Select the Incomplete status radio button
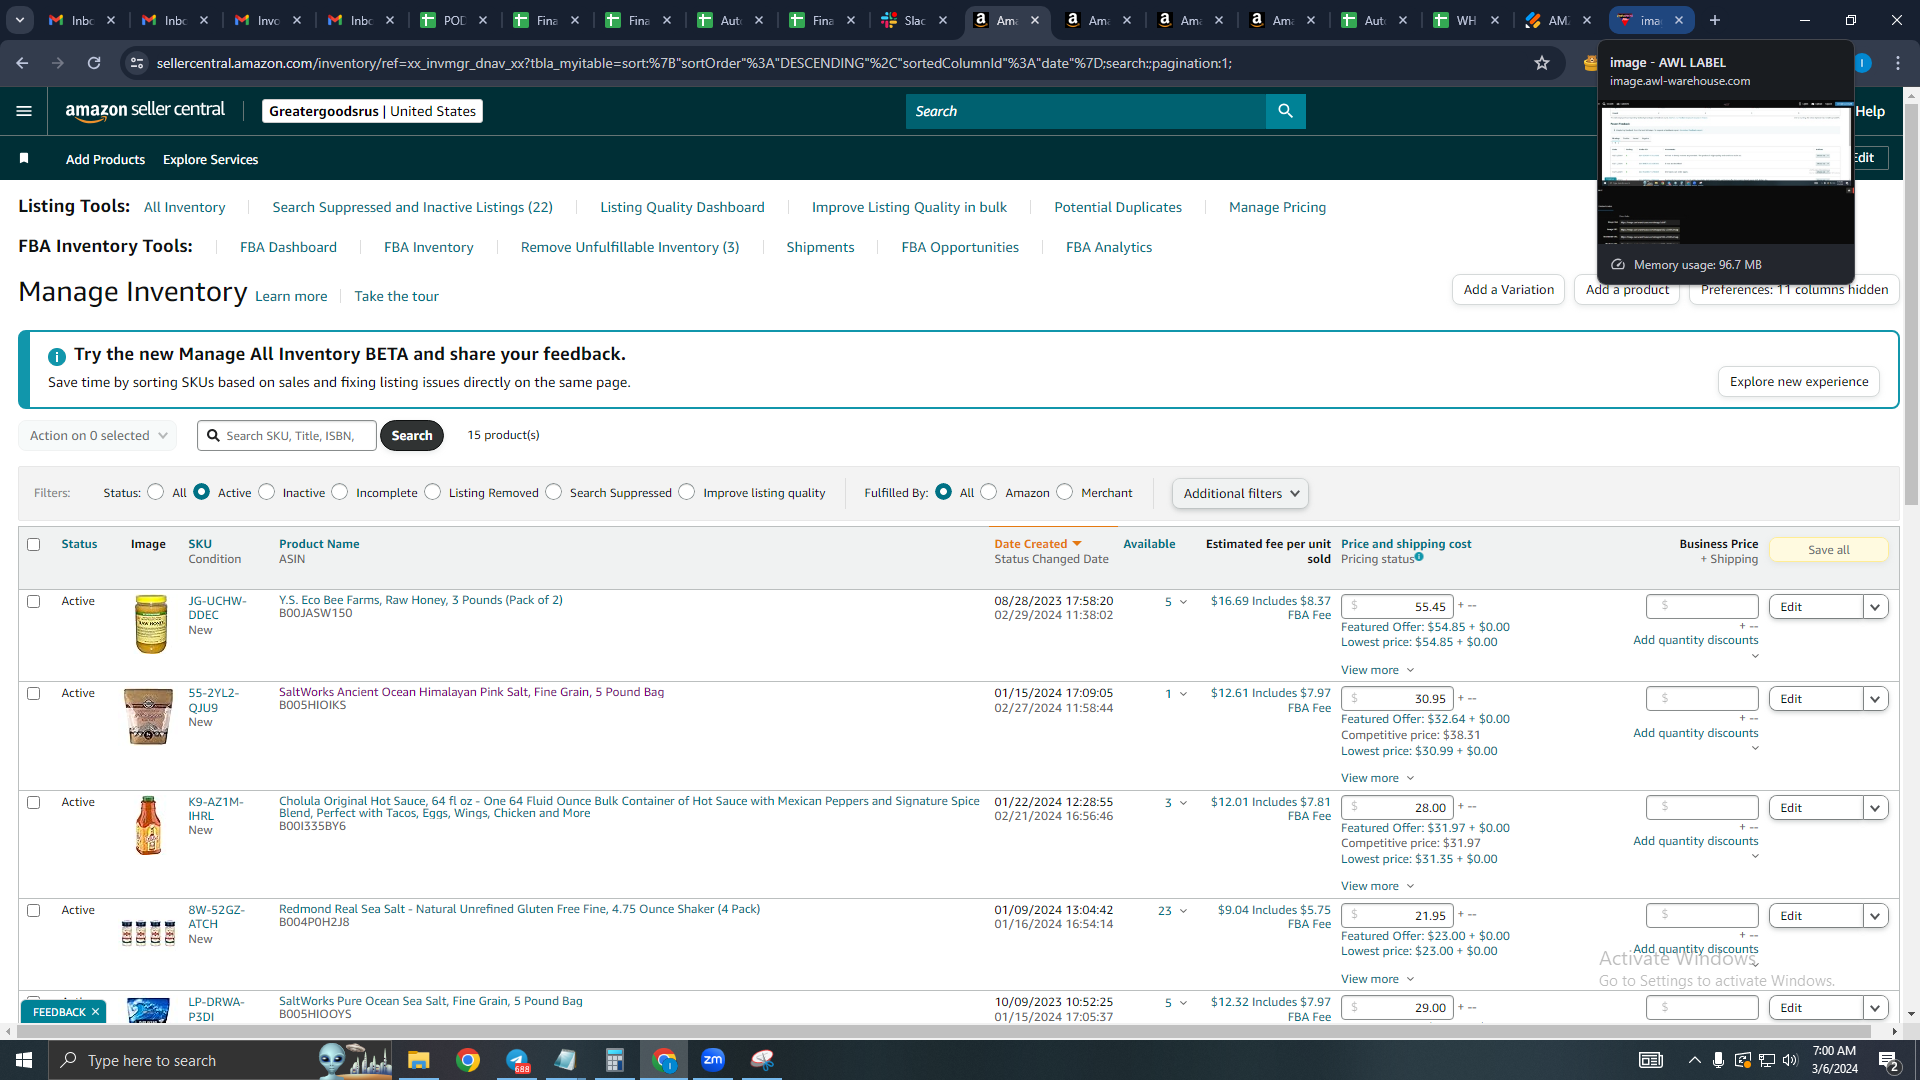The height and width of the screenshot is (1080, 1920). 340,492
